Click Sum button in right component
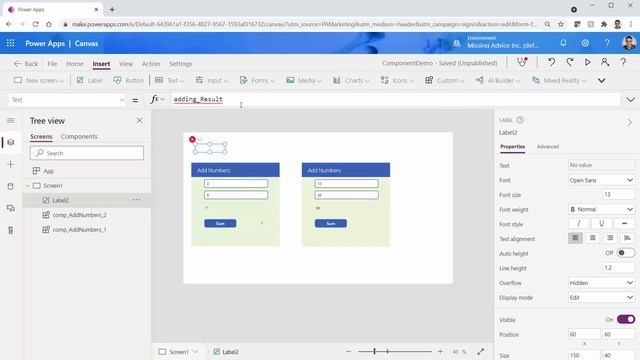The height and width of the screenshot is (360, 640). 331,223
